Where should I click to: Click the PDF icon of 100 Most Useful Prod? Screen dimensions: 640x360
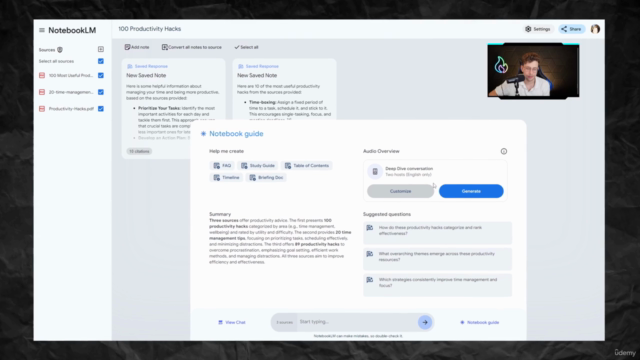42,76
